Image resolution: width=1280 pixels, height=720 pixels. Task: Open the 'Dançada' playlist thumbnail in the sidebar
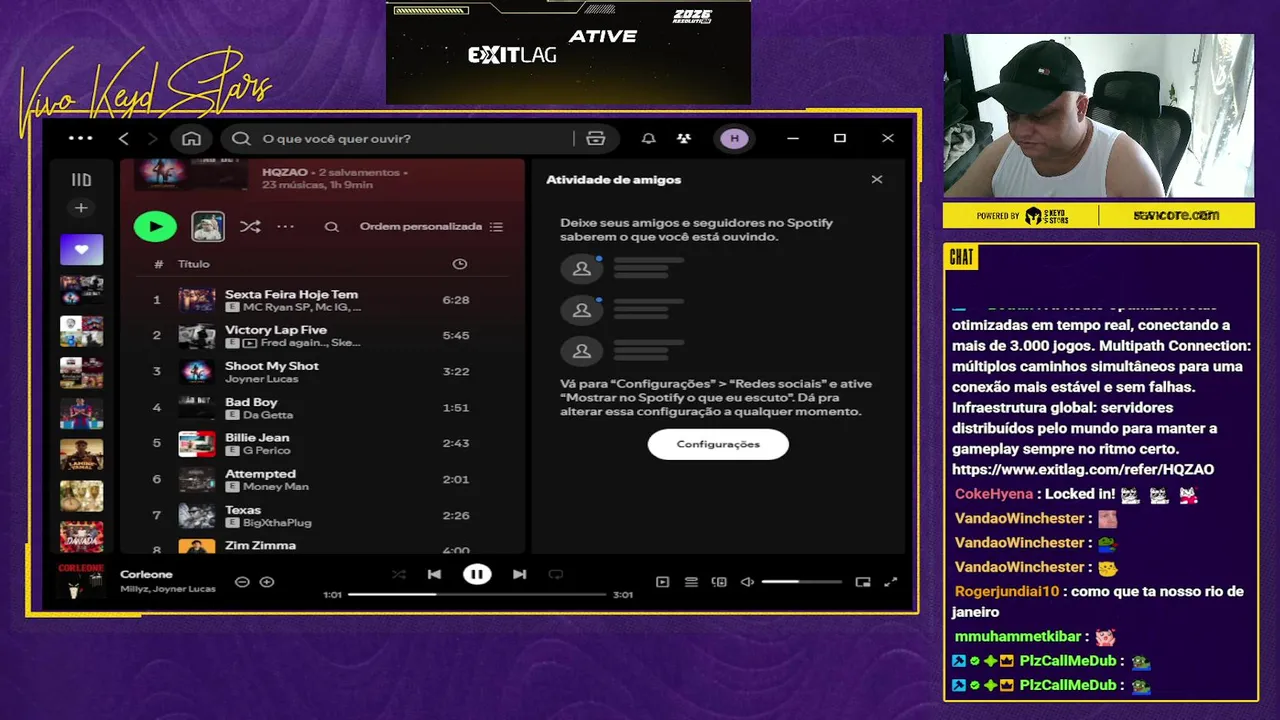pyautogui.click(x=81, y=537)
